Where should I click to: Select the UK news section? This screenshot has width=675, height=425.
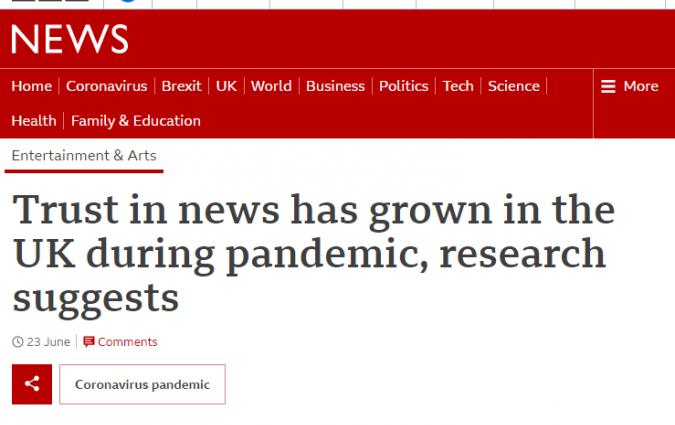[x=226, y=86]
